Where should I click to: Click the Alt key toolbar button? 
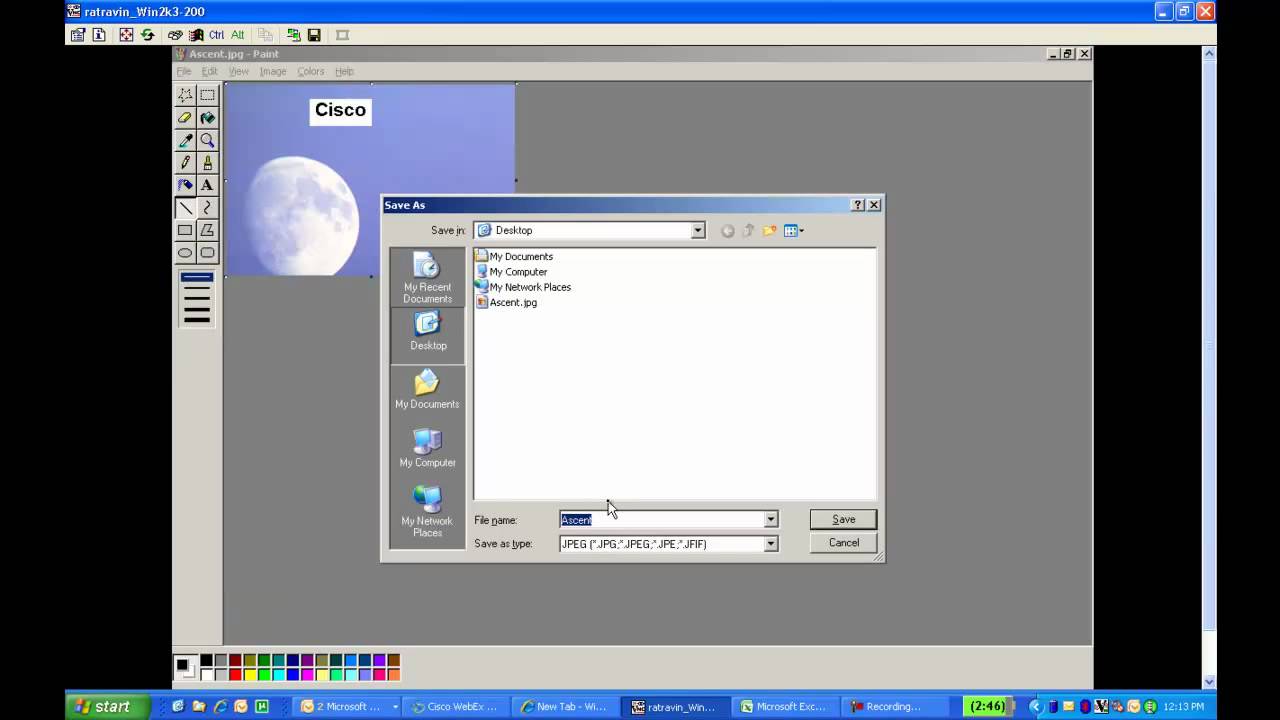coord(238,35)
